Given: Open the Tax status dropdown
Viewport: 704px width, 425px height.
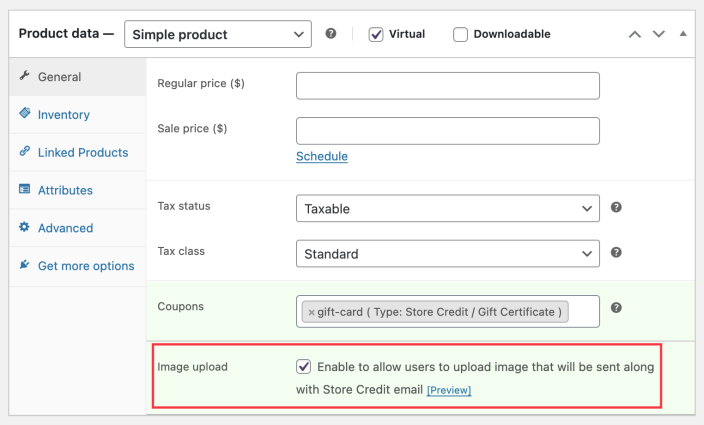Looking at the screenshot, I should (x=447, y=209).
